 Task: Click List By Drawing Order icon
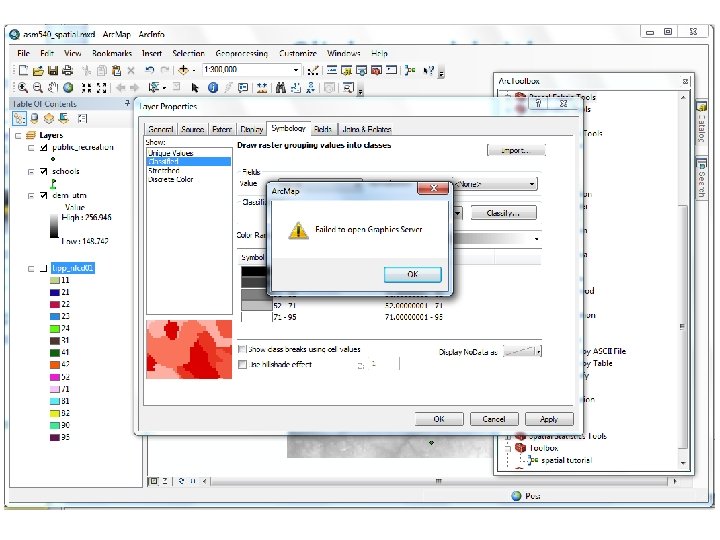pyautogui.click(x=19, y=118)
